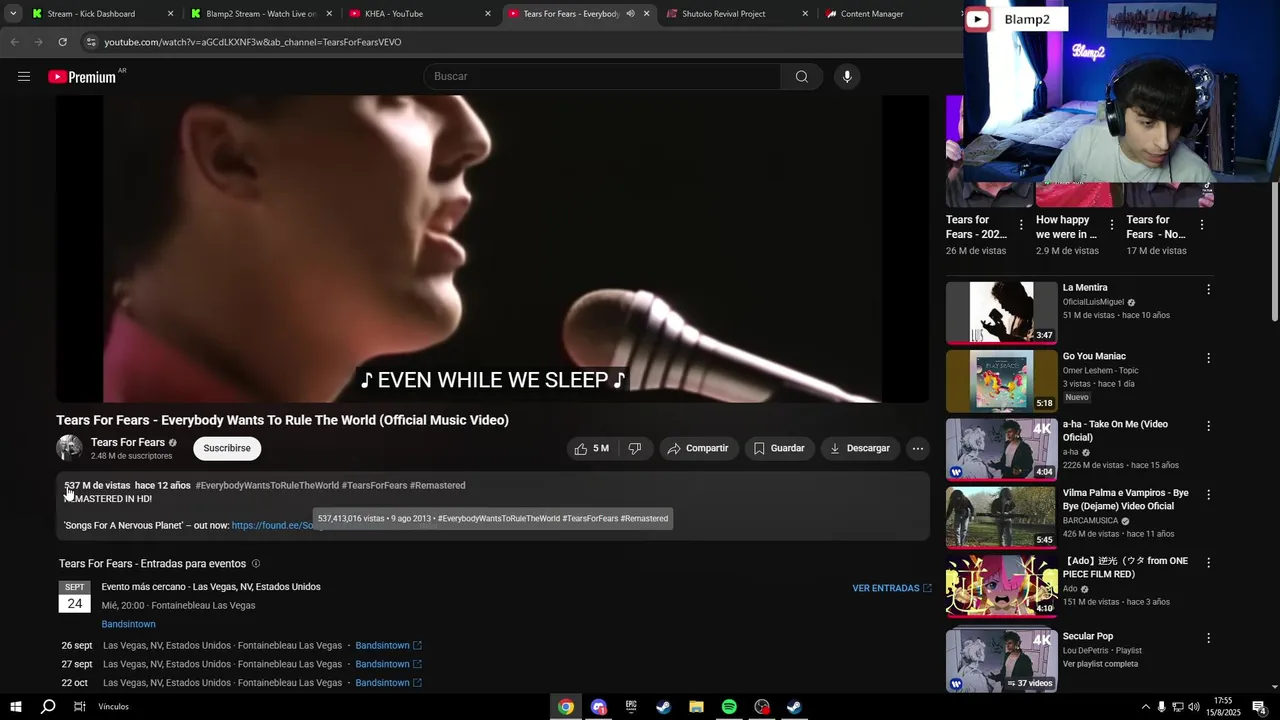Open the Tears For Fears channel name
Image resolution: width=1280 pixels, height=720 pixels.
(128, 442)
